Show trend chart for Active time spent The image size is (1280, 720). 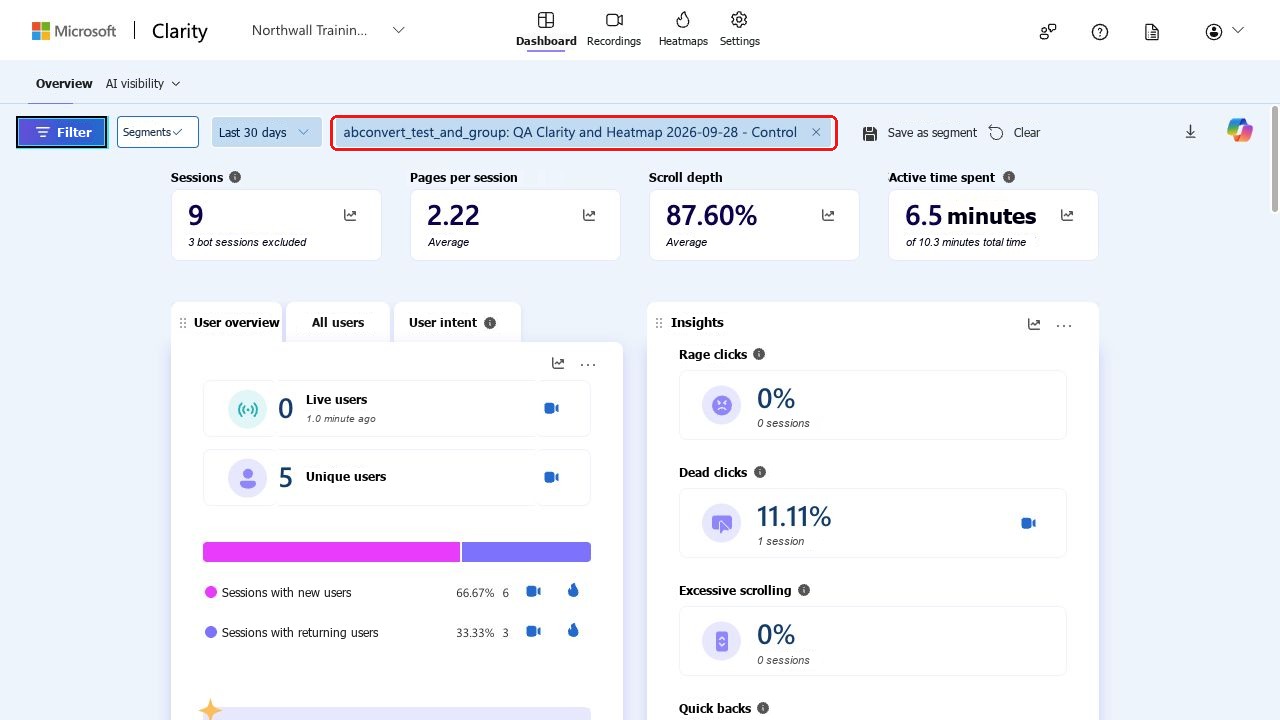tap(1067, 215)
